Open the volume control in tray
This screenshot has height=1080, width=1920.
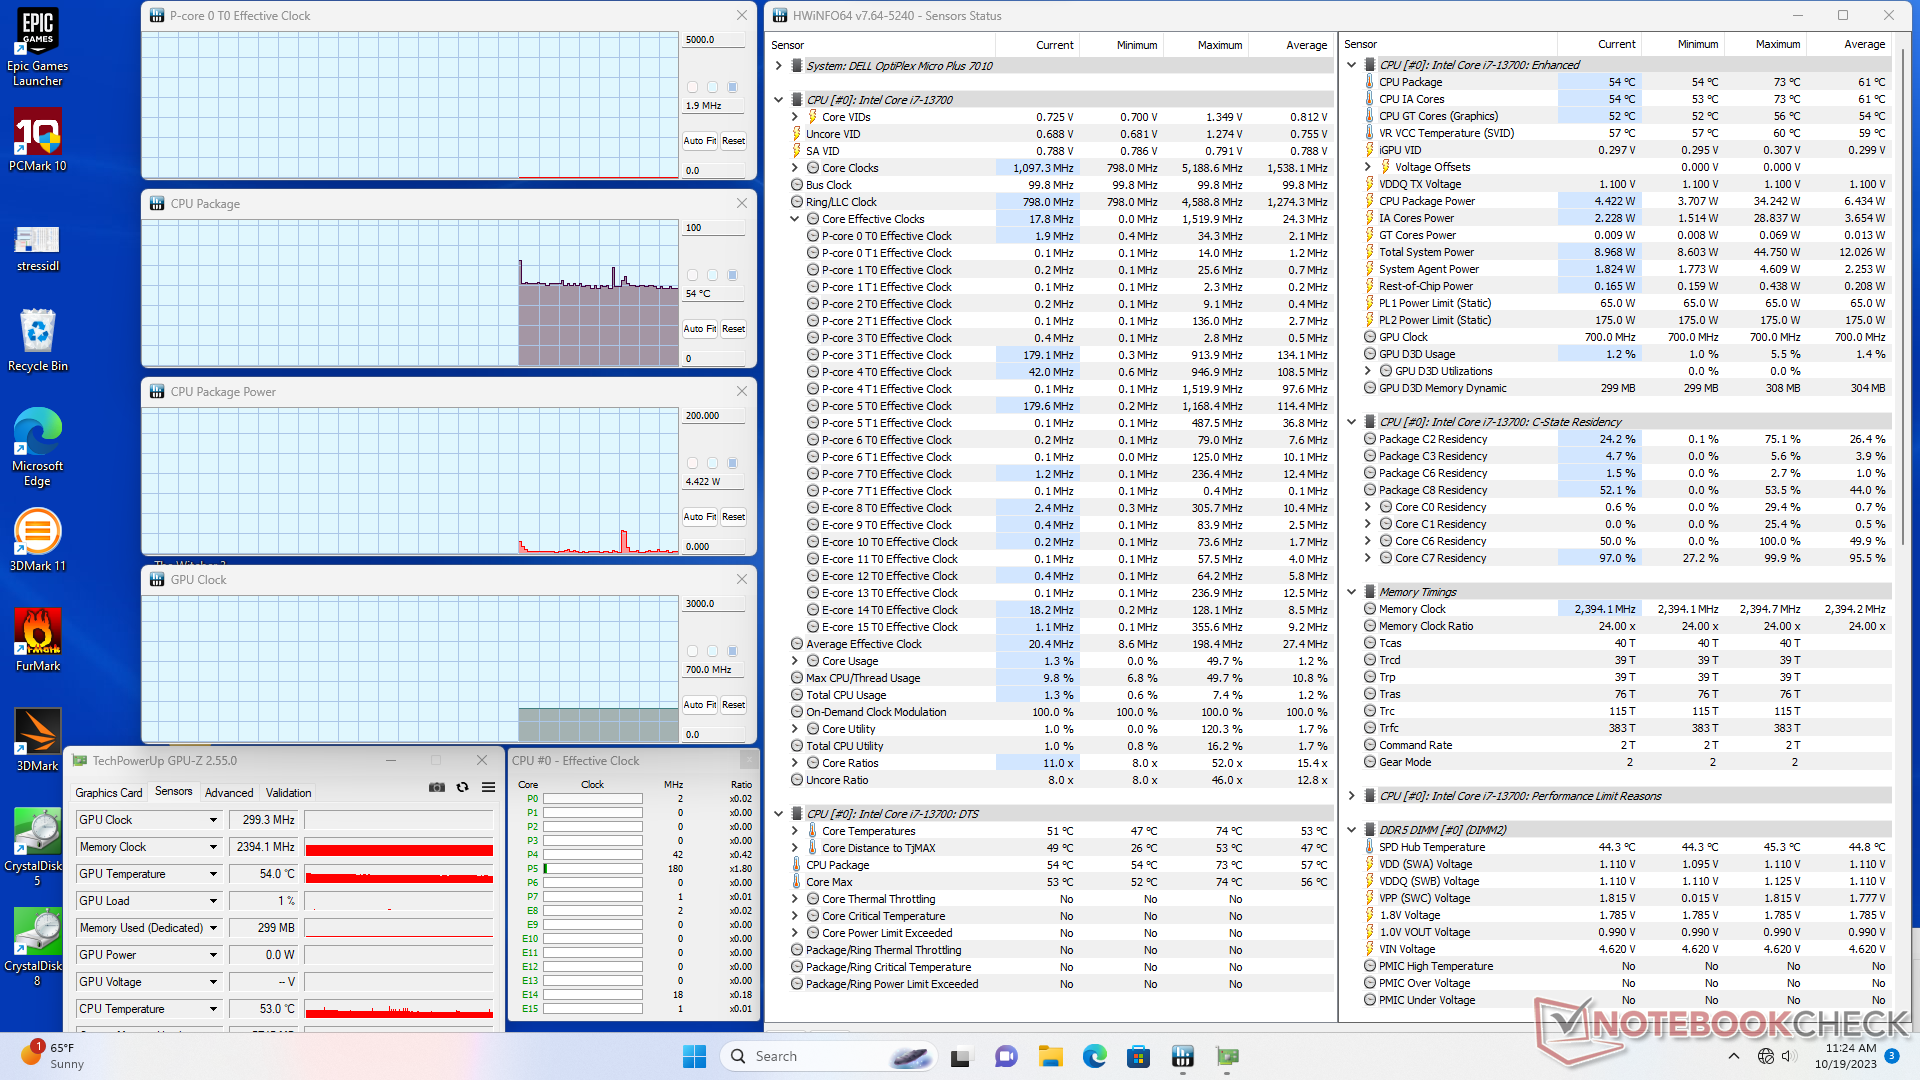coord(1789,1056)
